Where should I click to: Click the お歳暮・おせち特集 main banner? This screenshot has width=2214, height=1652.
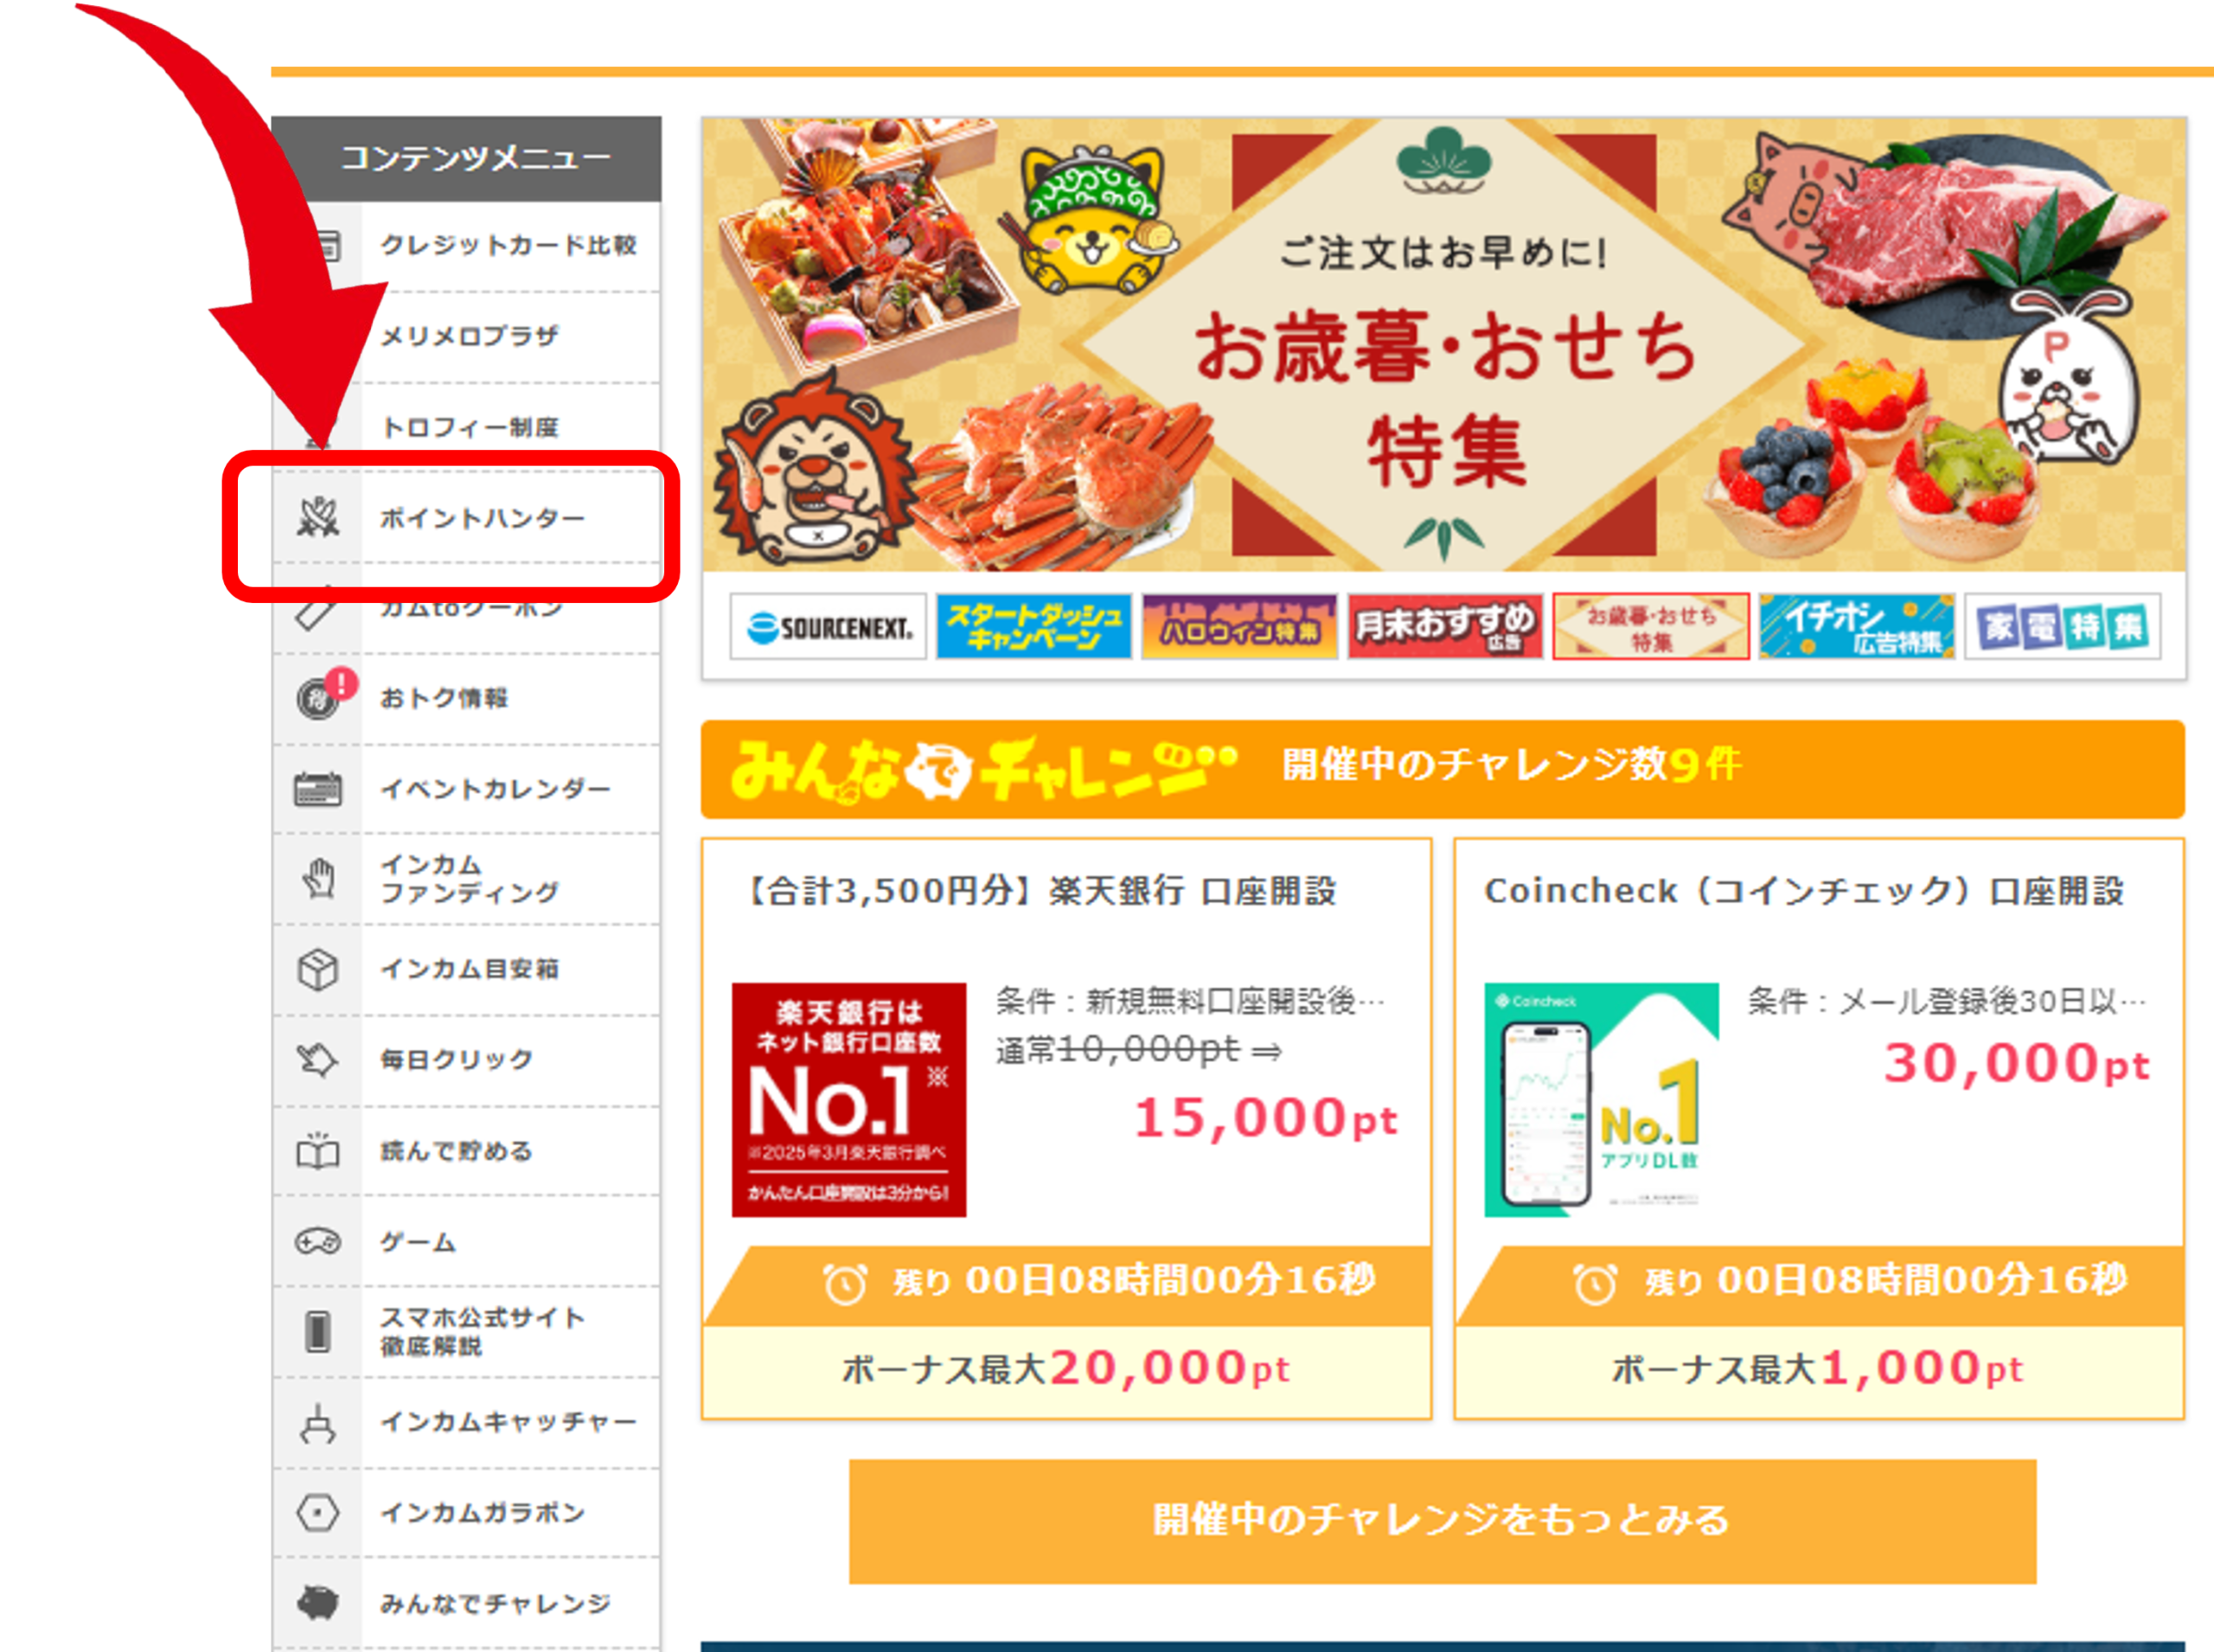tap(1444, 345)
